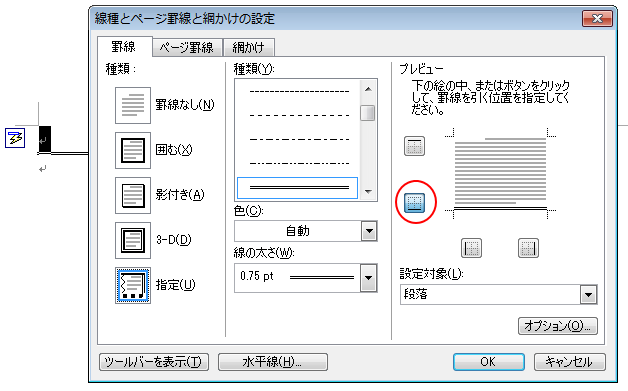Open the 水平線 horizontal line dialog button
This screenshot has width=628, height=391.
[x=273, y=362]
